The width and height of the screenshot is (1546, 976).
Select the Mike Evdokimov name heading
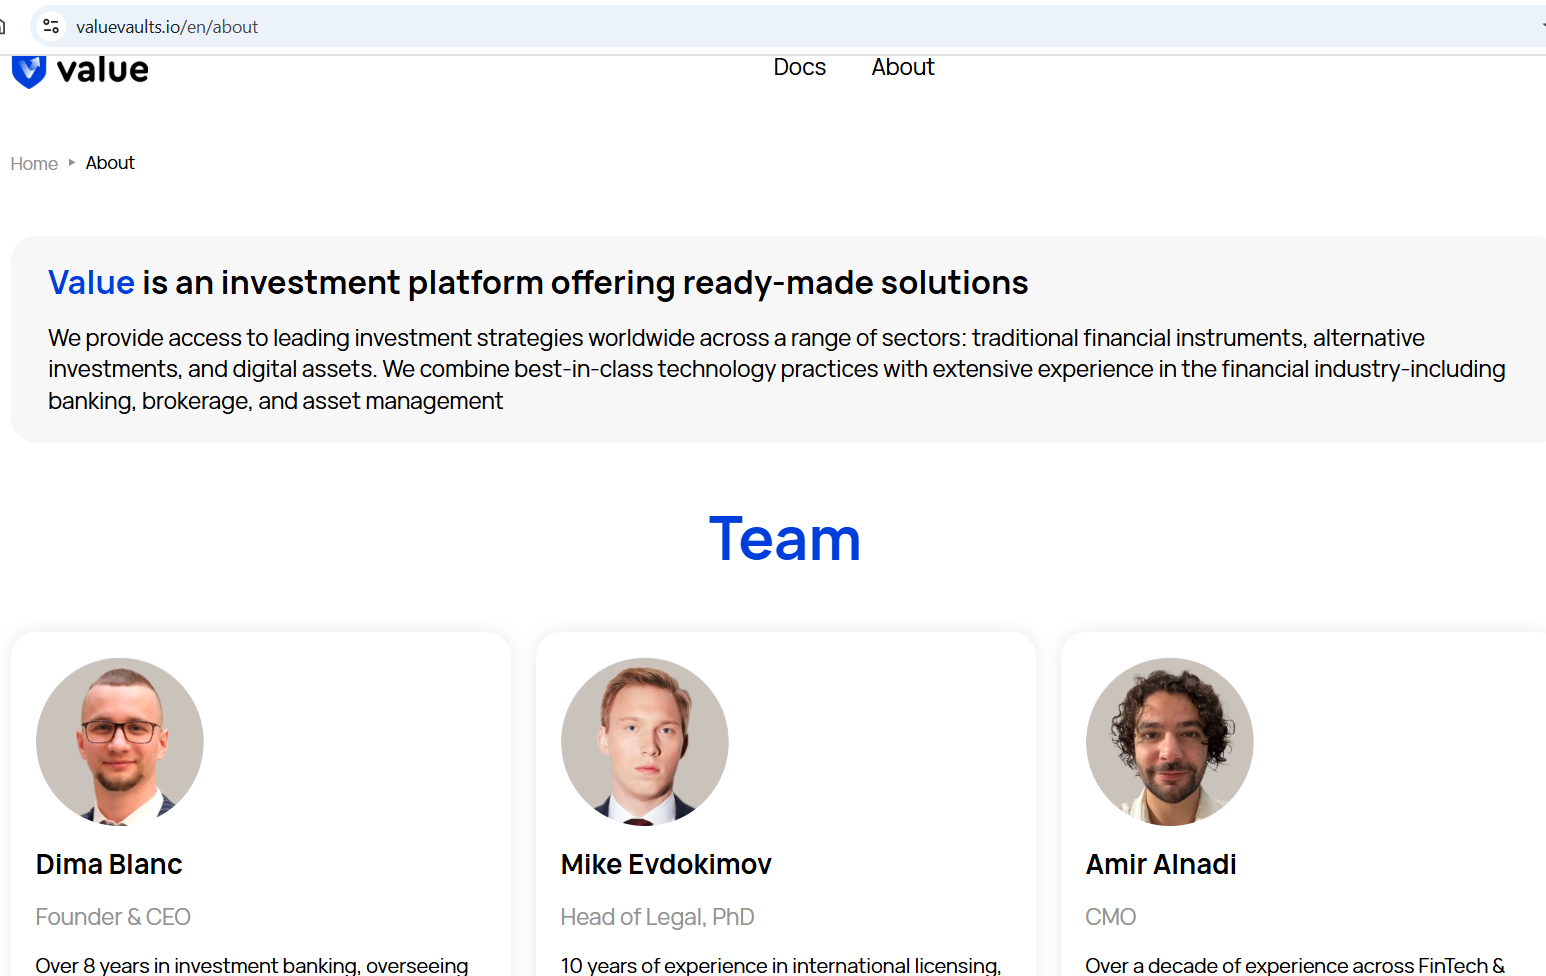(666, 864)
